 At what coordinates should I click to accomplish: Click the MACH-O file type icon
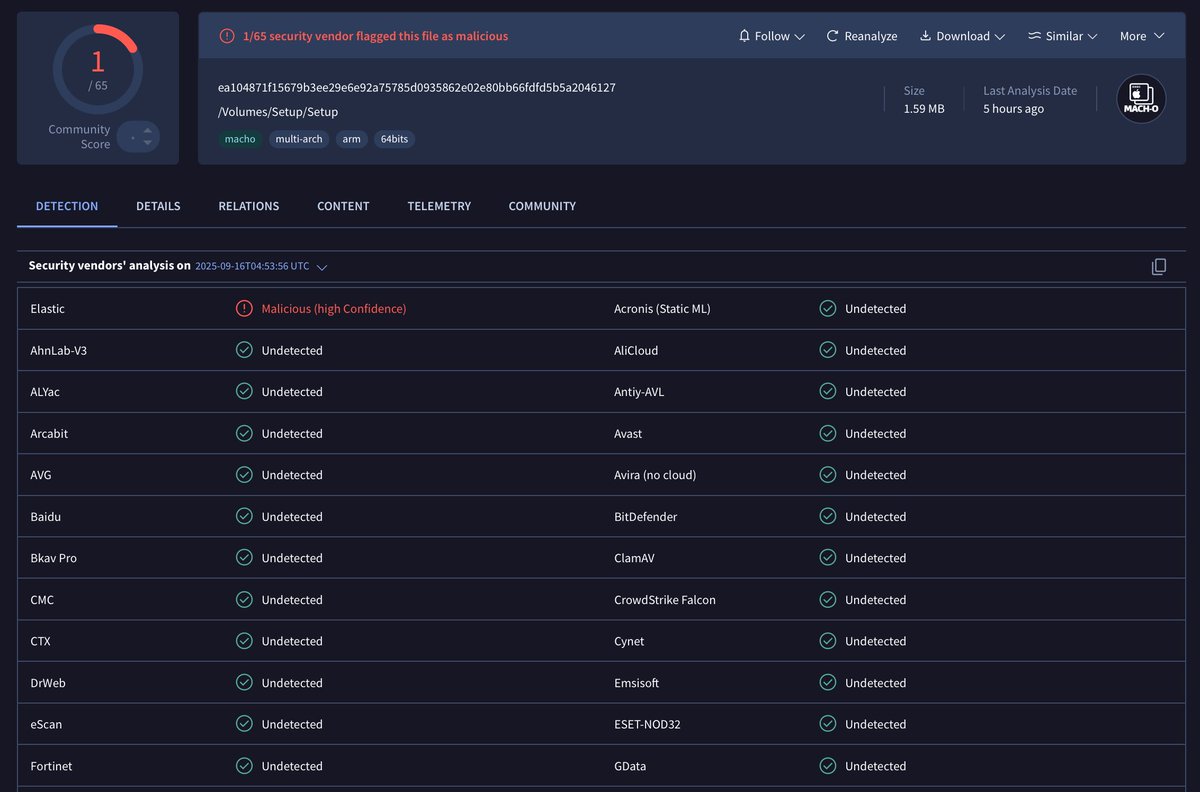click(1141, 99)
